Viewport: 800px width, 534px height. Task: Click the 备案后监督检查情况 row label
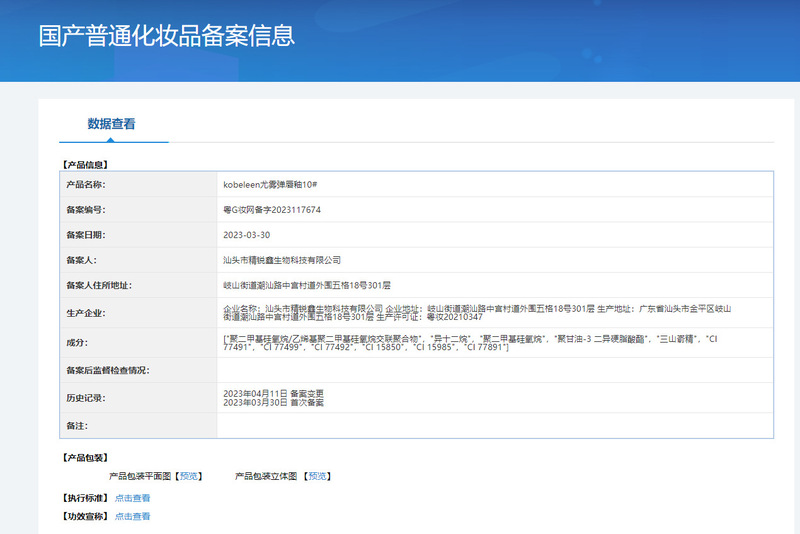(x=107, y=371)
